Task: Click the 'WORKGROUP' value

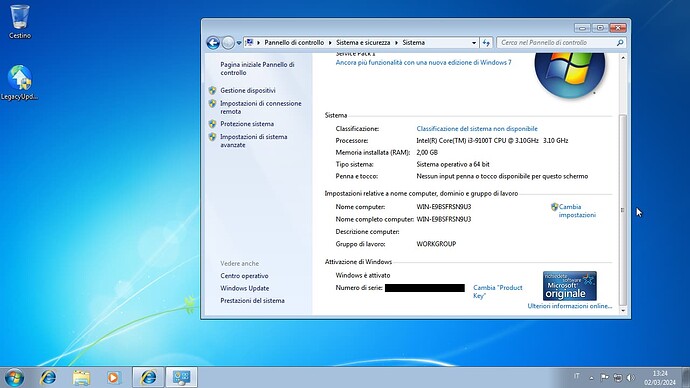Action: 436,244
